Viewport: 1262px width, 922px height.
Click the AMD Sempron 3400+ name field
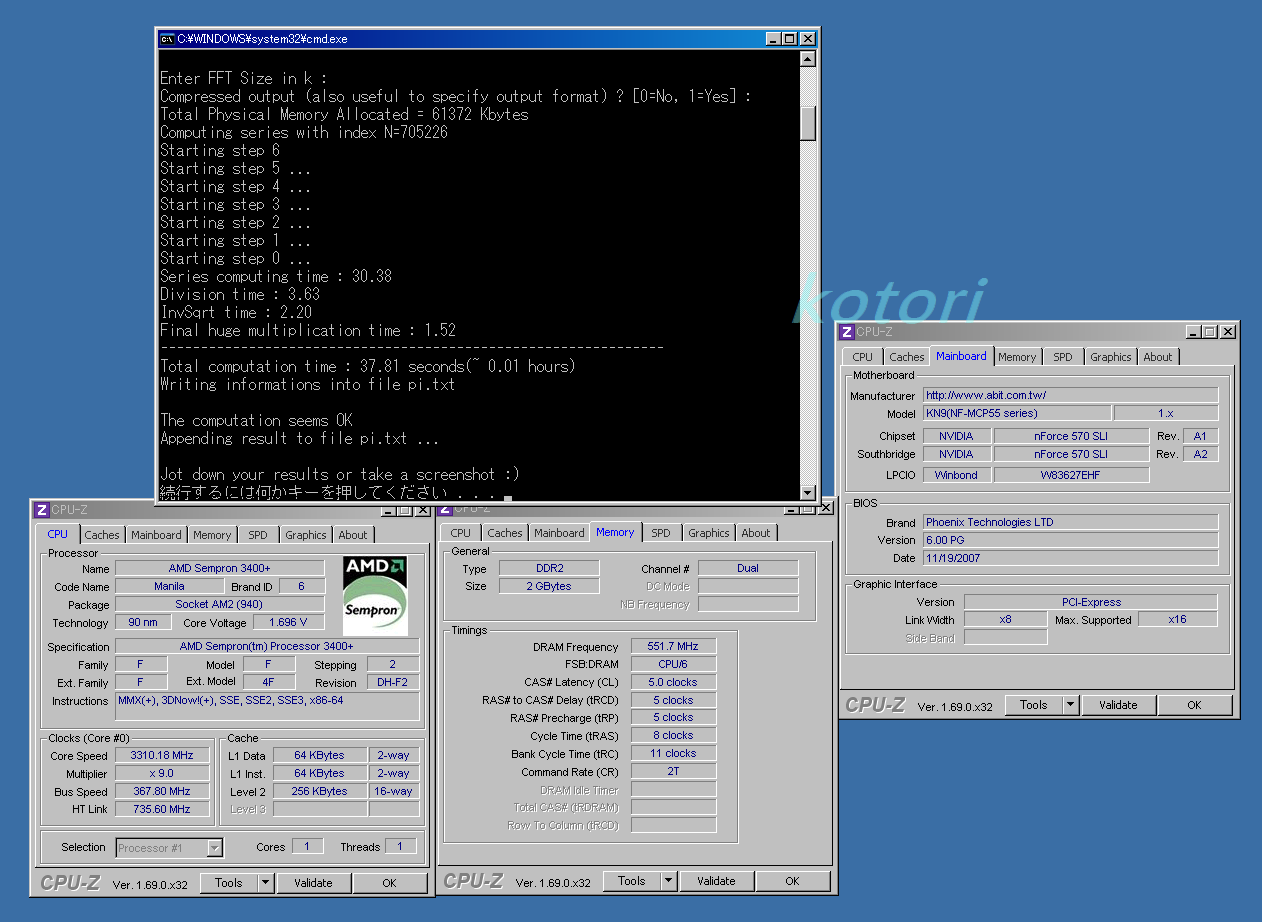[220, 568]
